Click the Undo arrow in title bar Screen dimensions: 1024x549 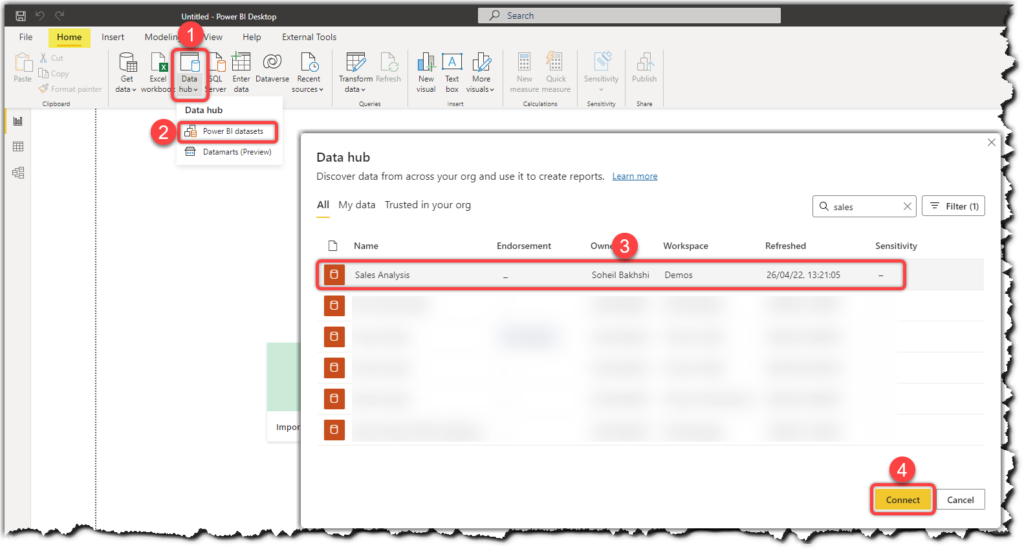[x=40, y=16]
